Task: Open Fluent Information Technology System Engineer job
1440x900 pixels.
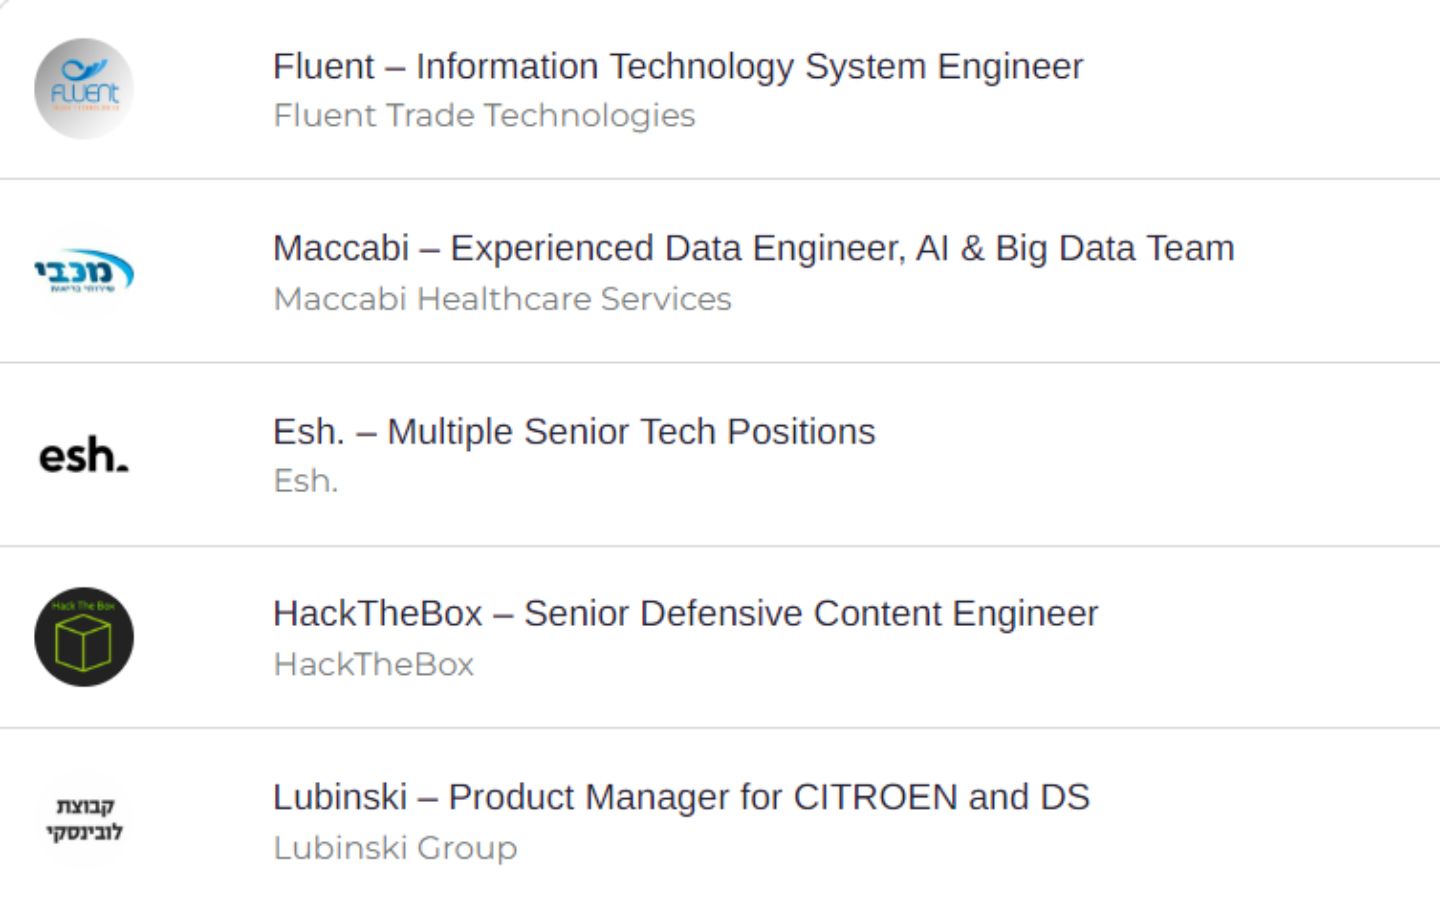Action: click(678, 67)
